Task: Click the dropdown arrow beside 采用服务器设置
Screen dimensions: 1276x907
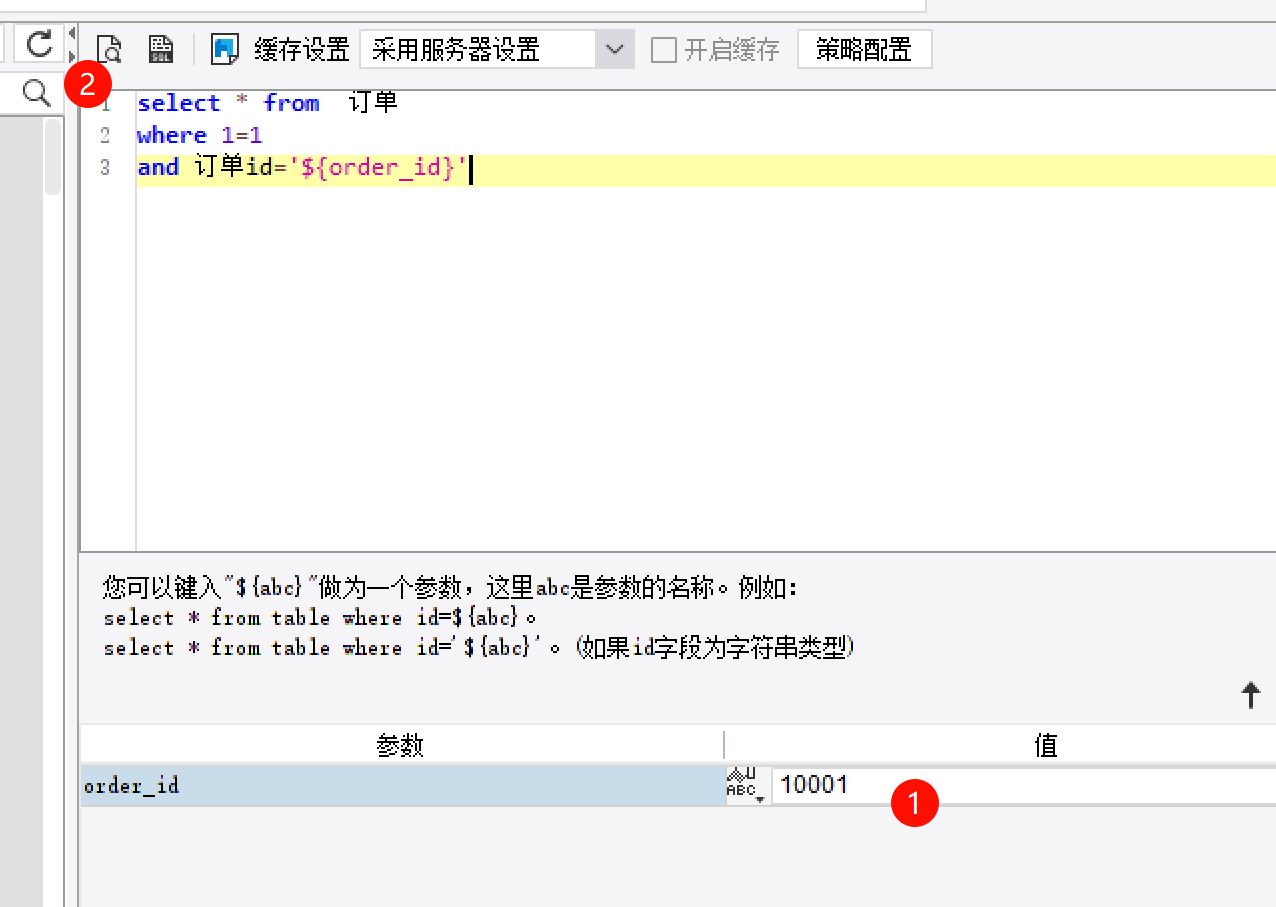Action: (615, 49)
